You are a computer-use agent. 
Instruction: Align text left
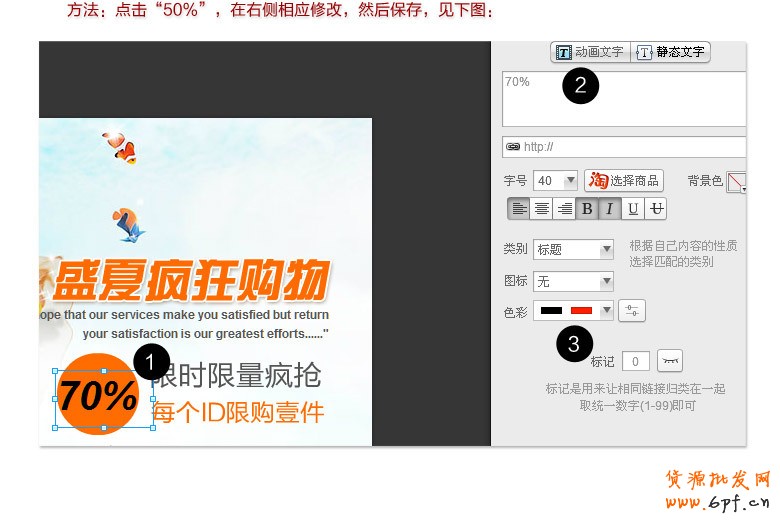pos(519,209)
